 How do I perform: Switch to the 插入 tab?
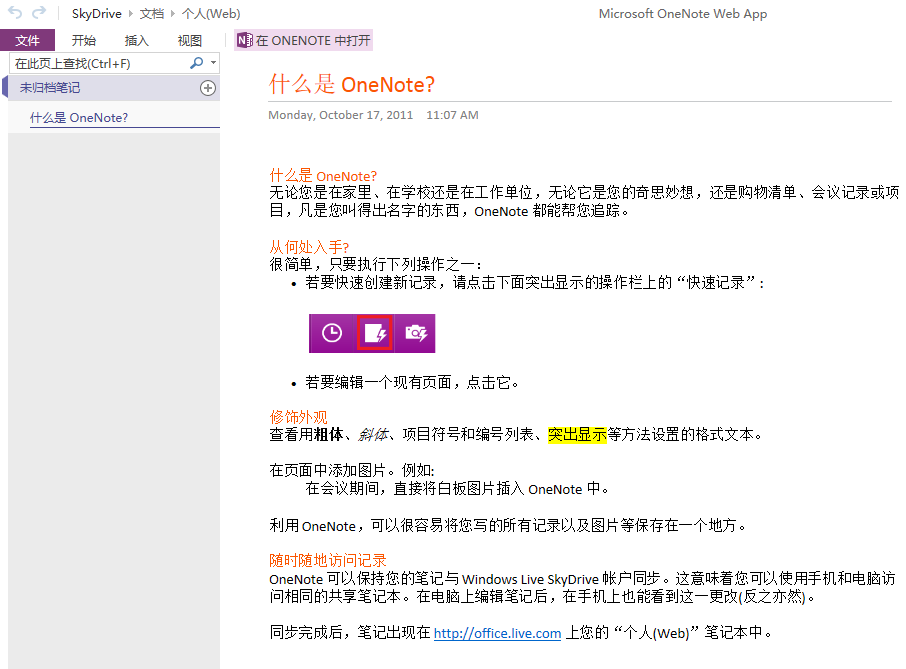point(136,40)
